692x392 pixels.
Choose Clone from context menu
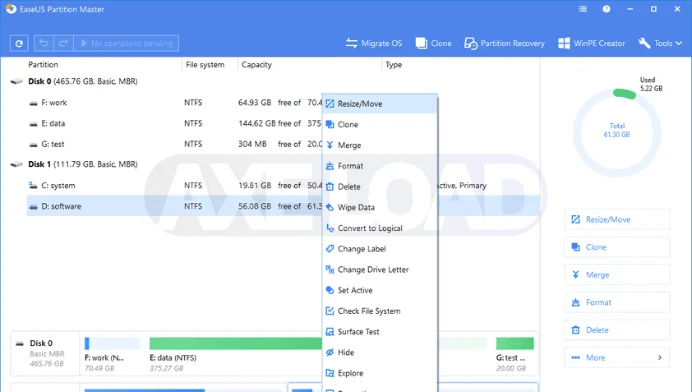click(380, 124)
